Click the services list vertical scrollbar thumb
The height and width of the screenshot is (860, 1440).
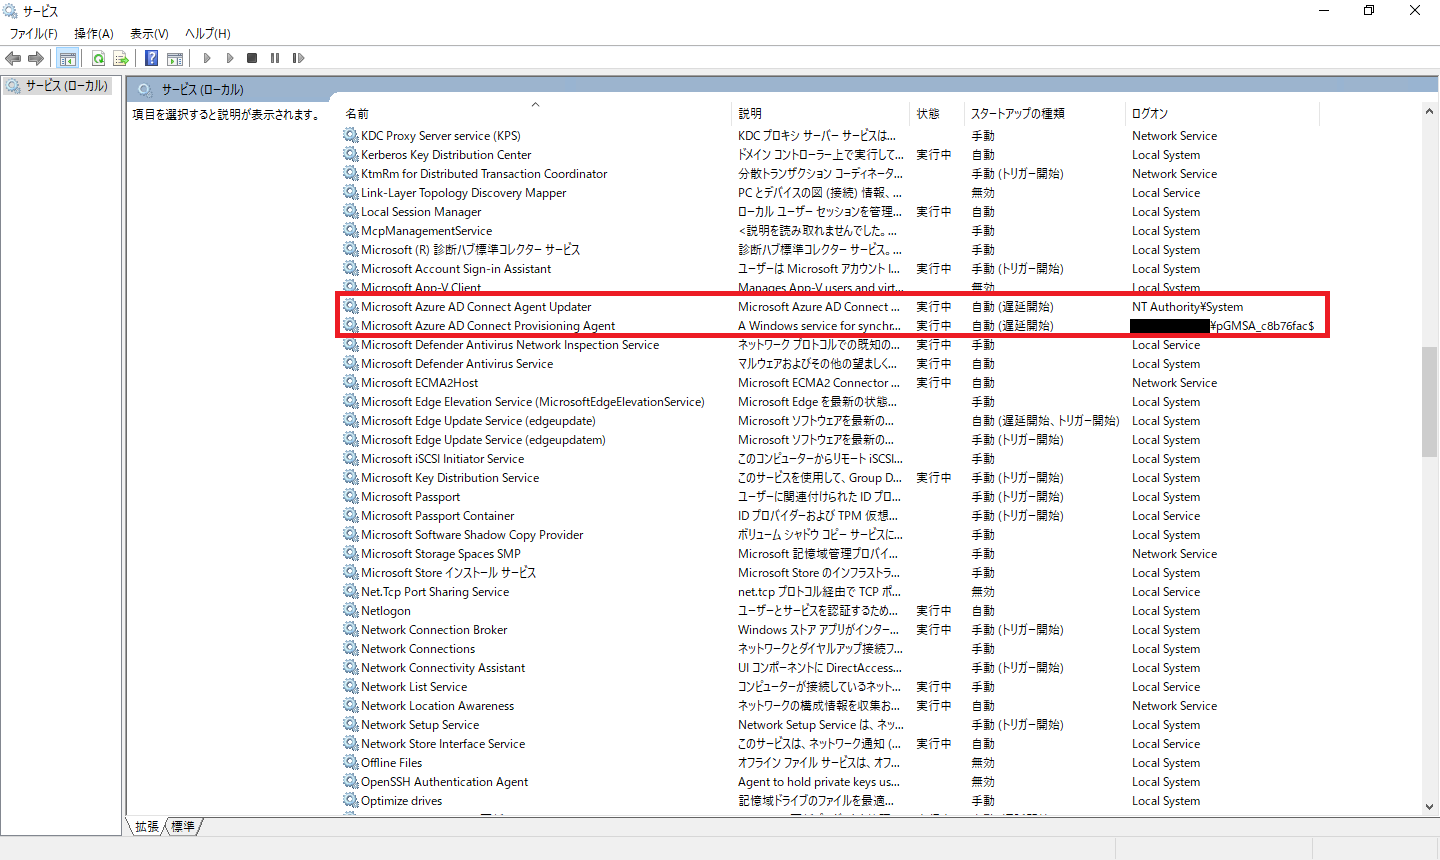(1429, 402)
